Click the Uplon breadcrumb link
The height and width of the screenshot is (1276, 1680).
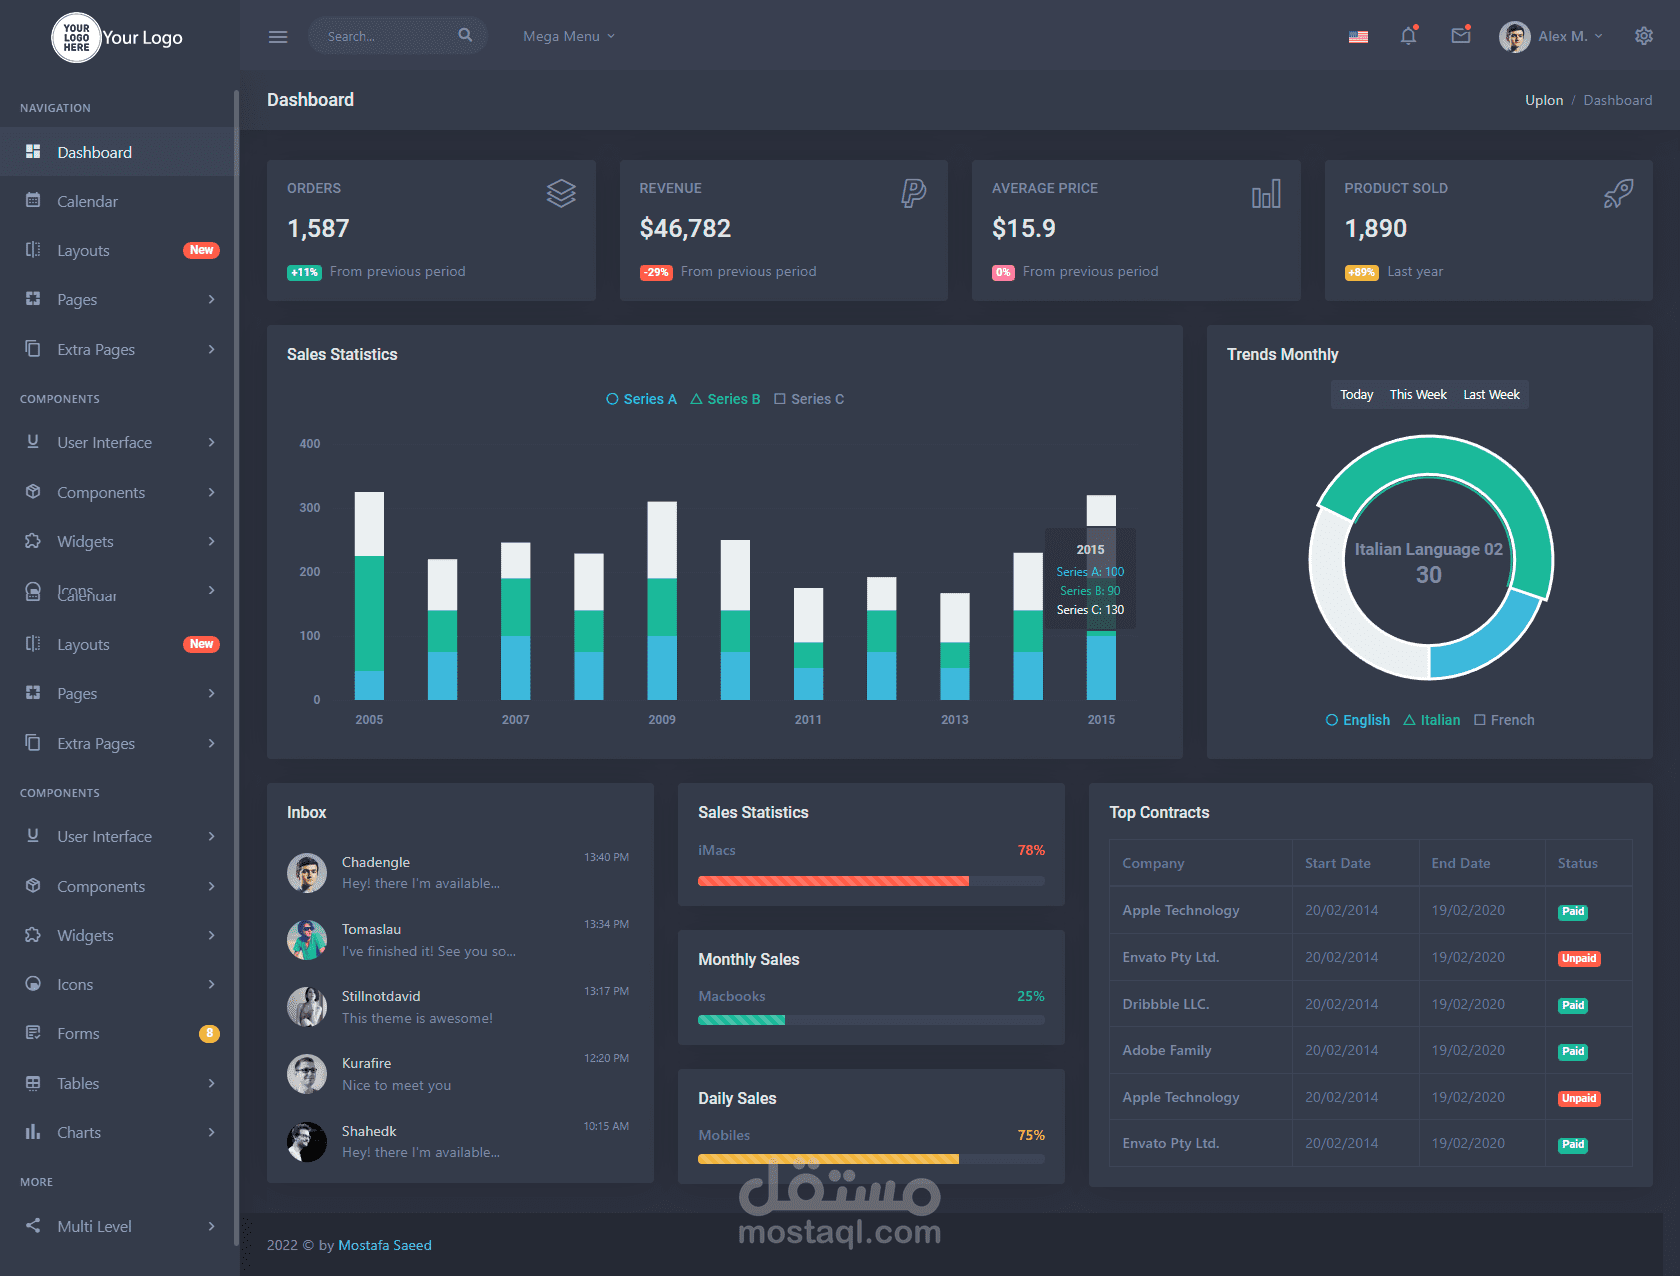click(x=1543, y=100)
